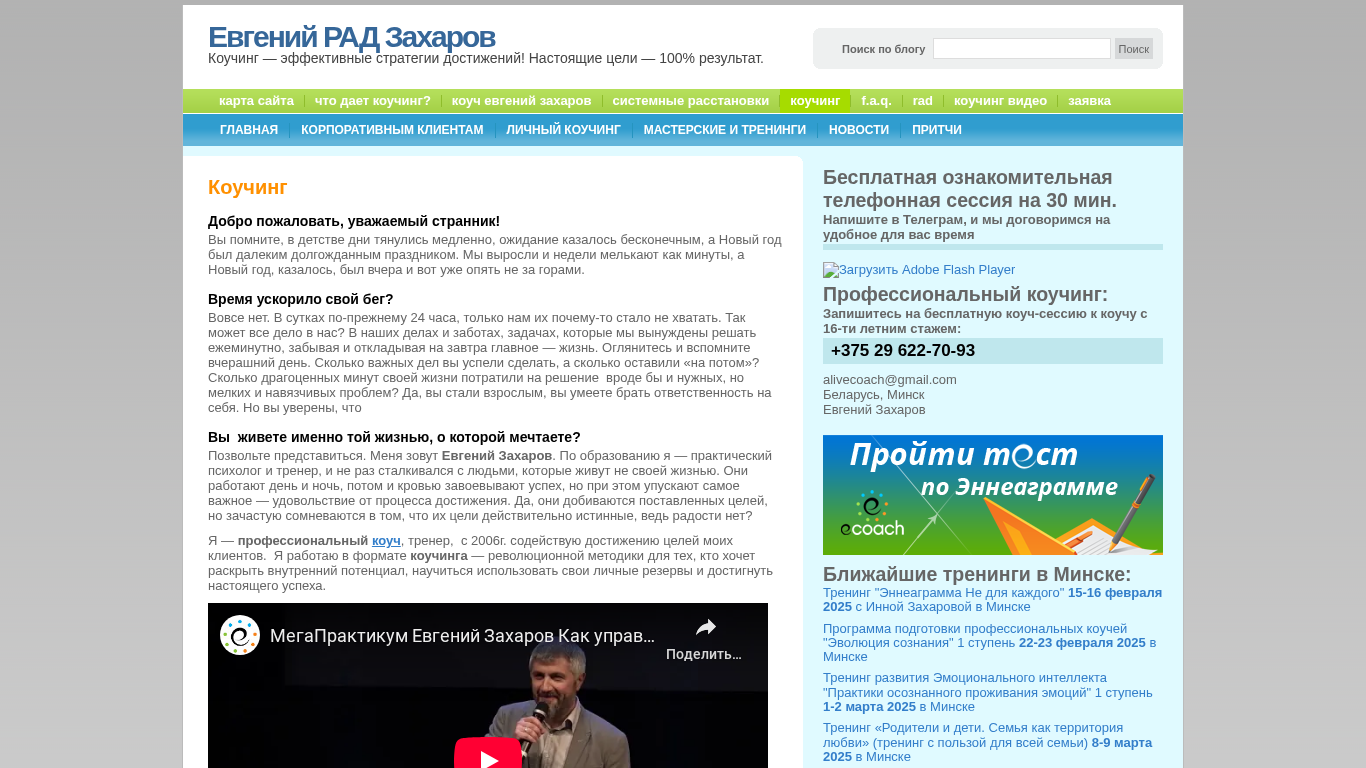
Task: Open rad menu item
Action: pyautogui.click(x=923, y=101)
